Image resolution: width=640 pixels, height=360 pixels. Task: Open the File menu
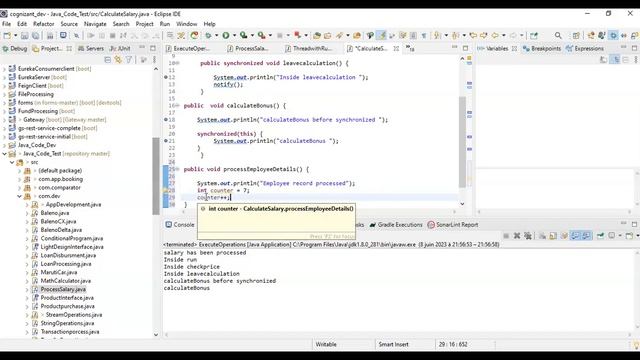tap(7, 24)
